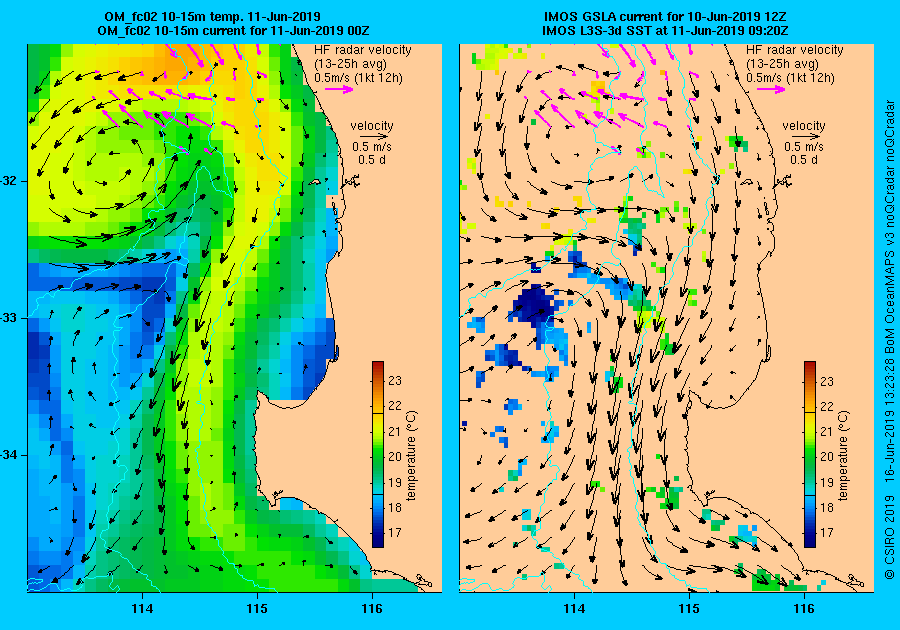Click the '18' colorbar tick label, right map
Image resolution: width=900 pixels, height=630 pixels.
[827, 507]
